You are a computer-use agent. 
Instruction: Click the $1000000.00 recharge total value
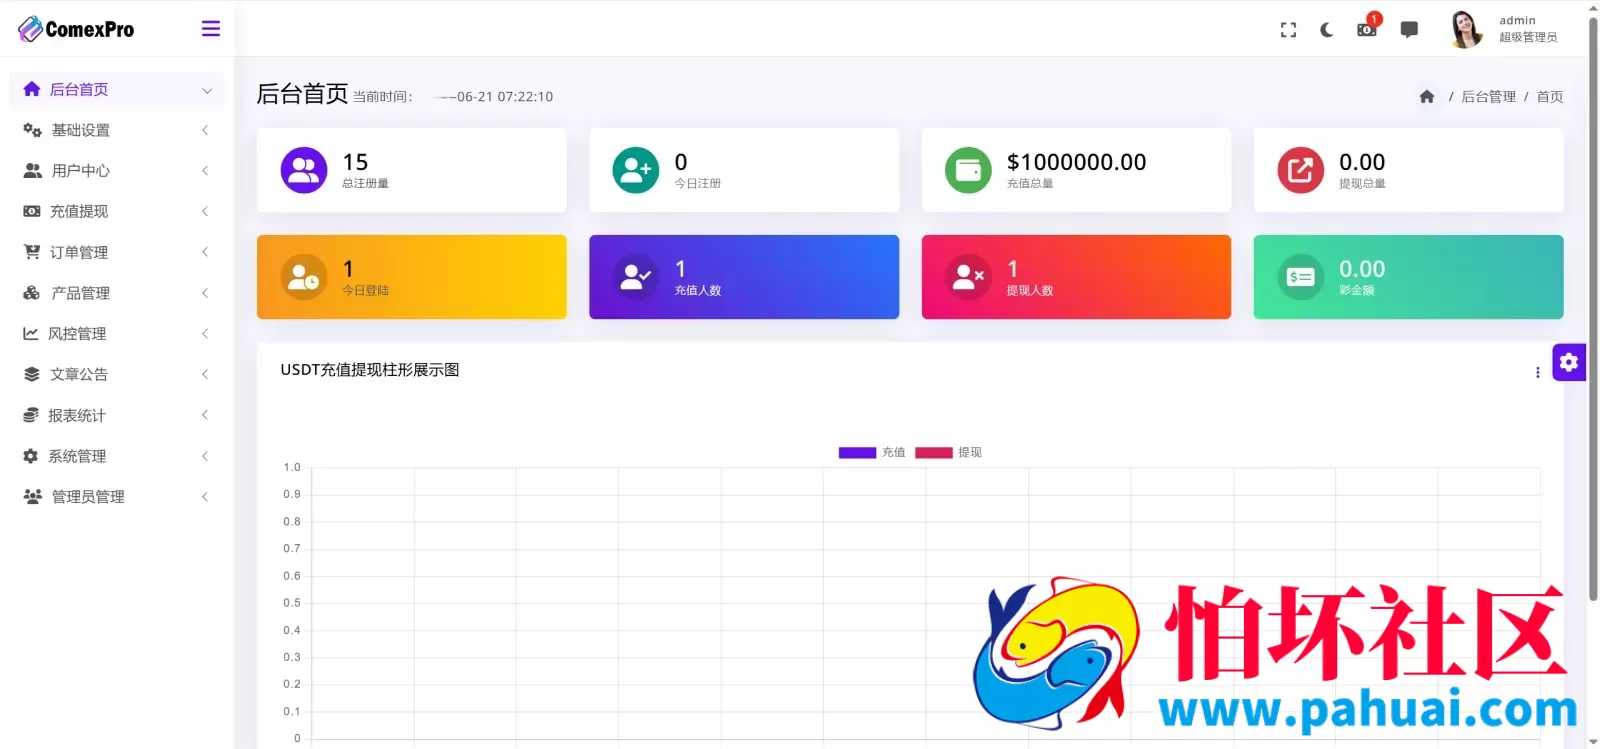point(1076,162)
